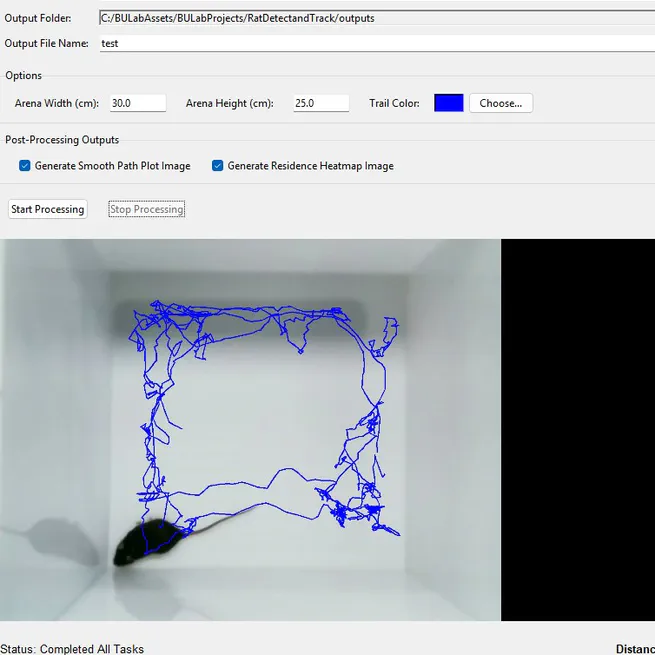Viewport: 655px width, 655px height.
Task: Click the 'Options' group heading
Action: [23, 76]
